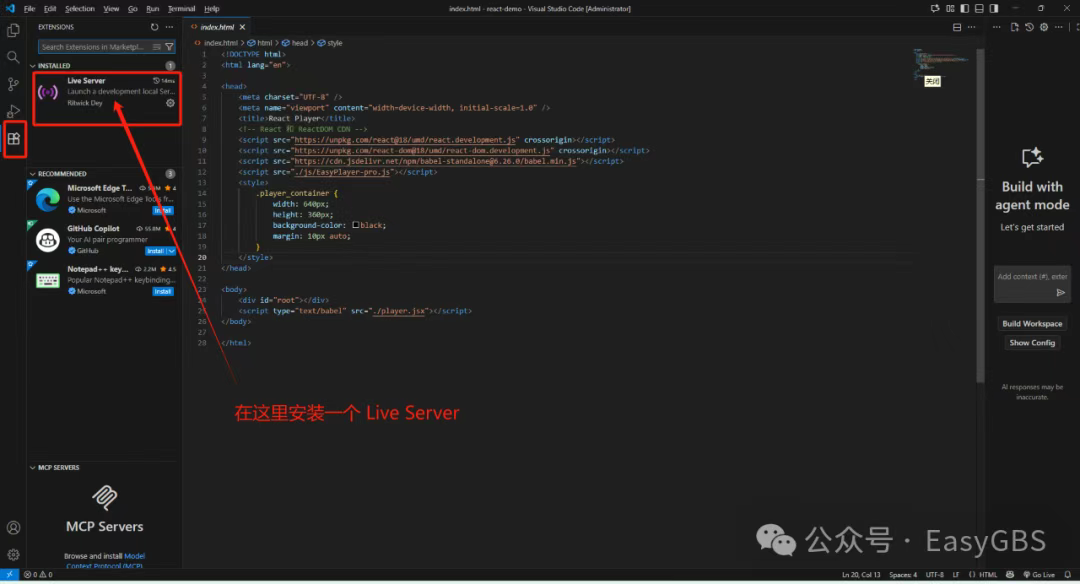Screen dimensions: 1080x584
Task: Open the Selection menu
Action: (x=80, y=9)
